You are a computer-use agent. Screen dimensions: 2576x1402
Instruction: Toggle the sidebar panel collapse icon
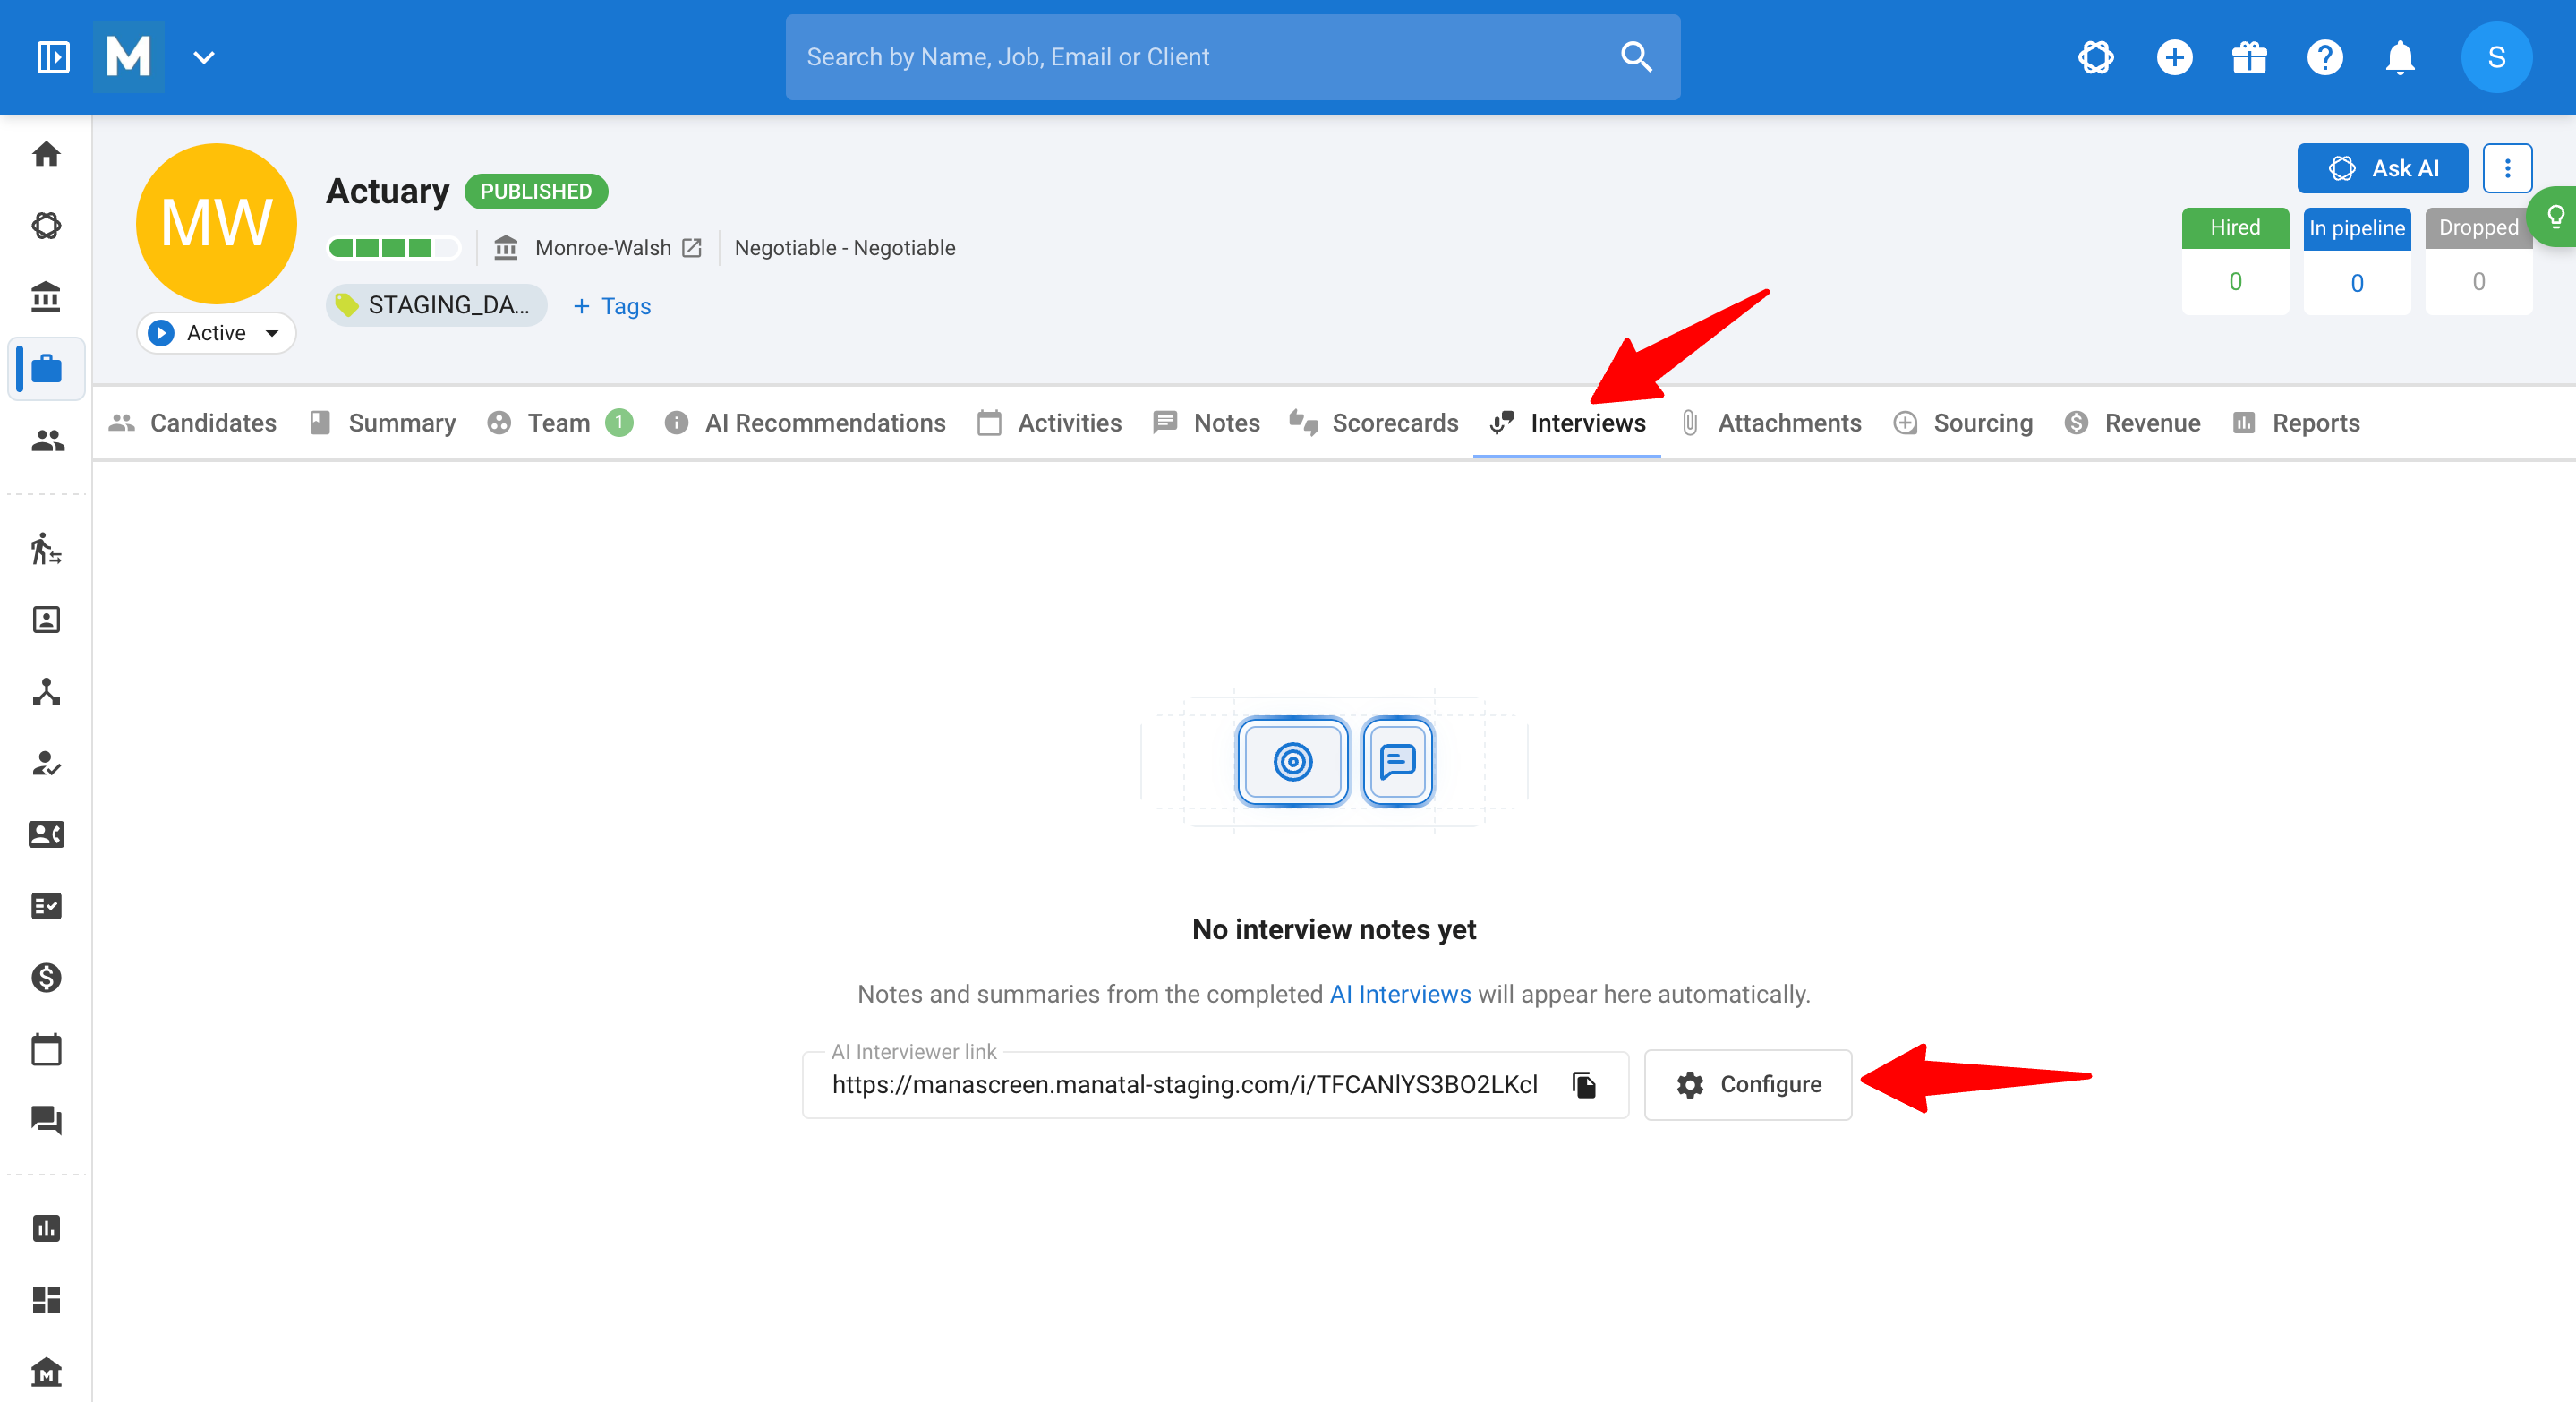tap(53, 57)
